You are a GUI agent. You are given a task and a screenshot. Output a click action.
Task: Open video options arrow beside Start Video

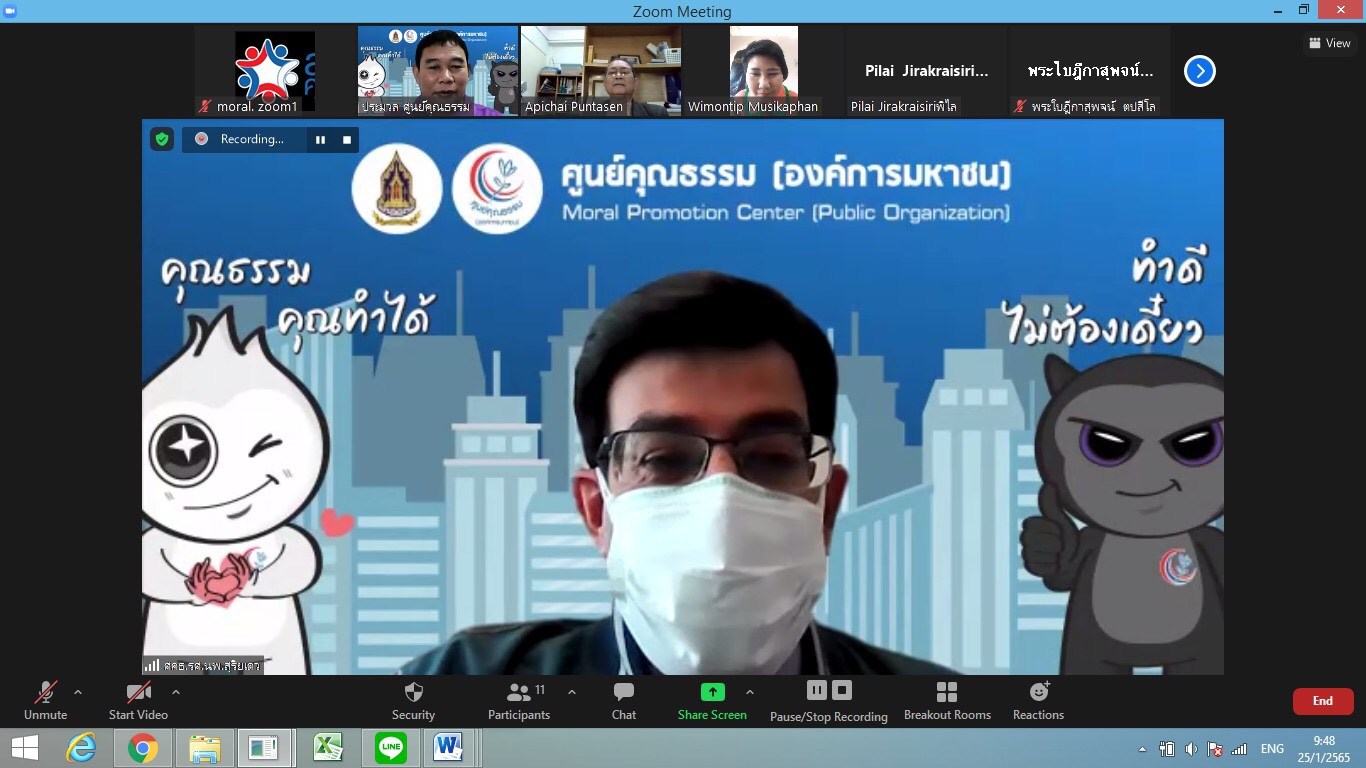point(176,692)
